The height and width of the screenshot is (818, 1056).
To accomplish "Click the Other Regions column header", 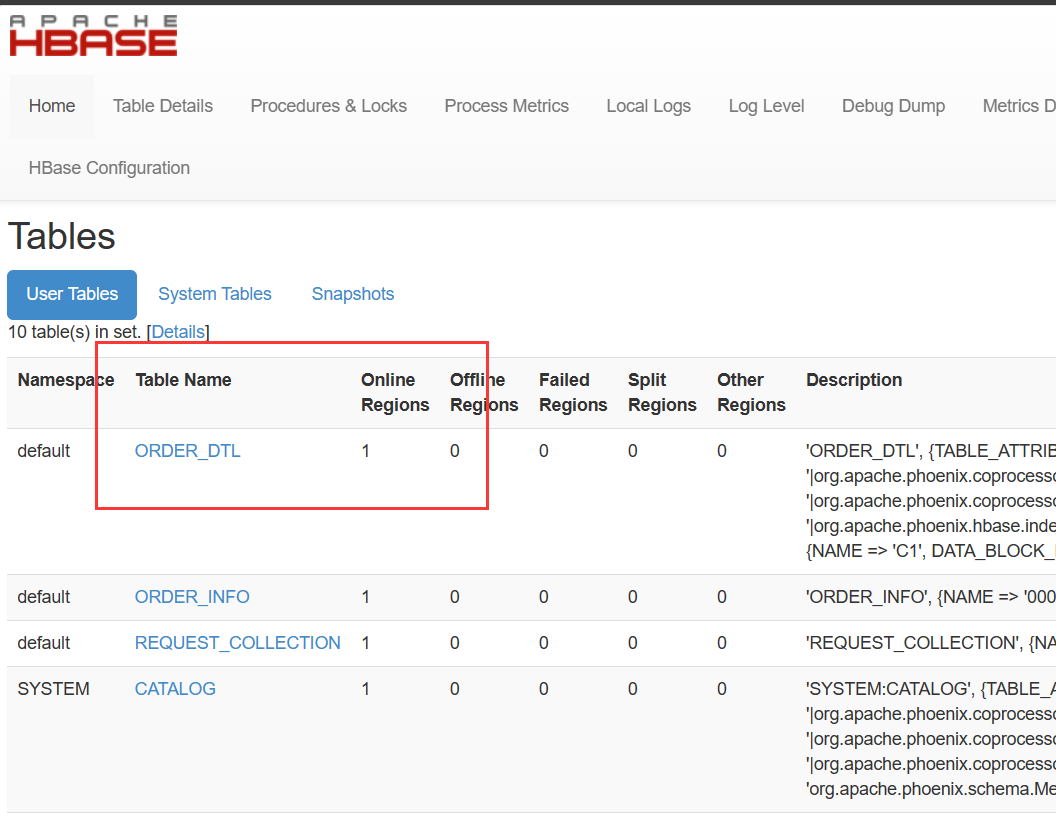I will pos(751,393).
